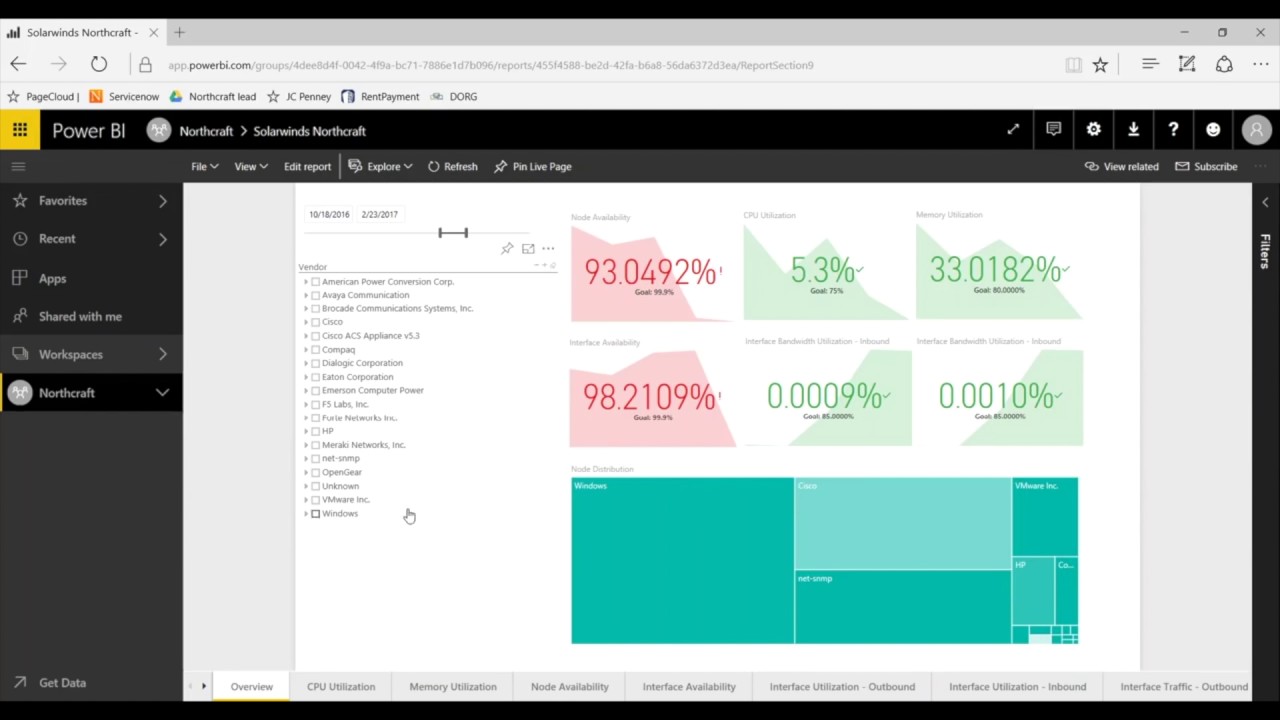
Task: Check the Windows vendor checkbox
Action: 316,513
